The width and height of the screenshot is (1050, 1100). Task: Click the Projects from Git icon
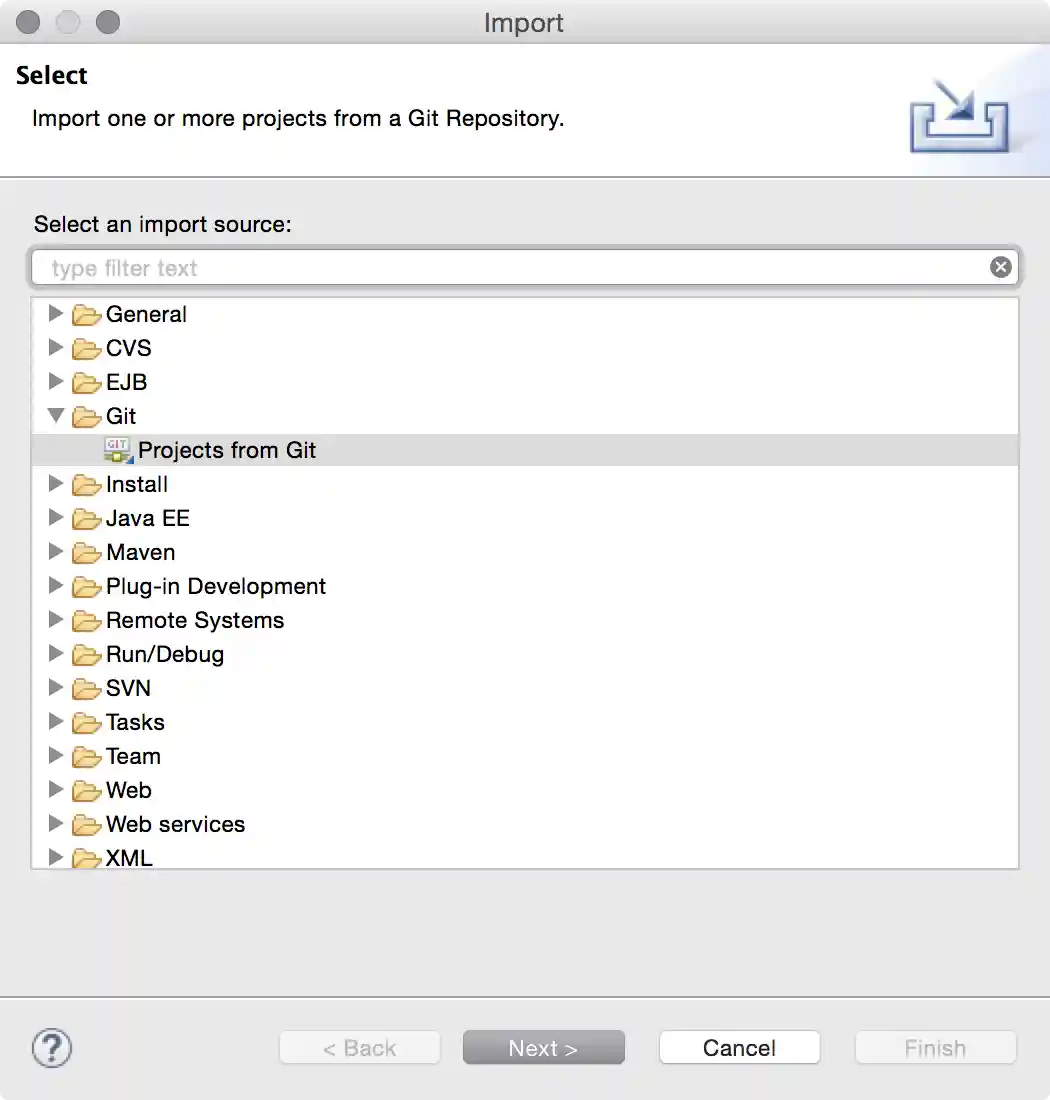pos(118,450)
